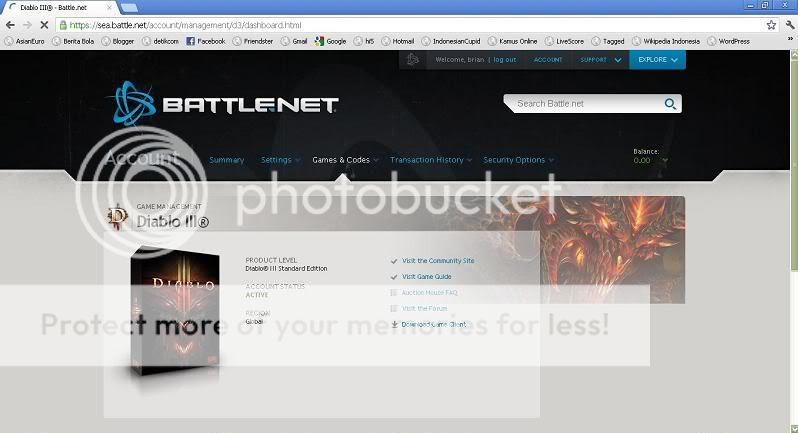Click Download Game Client link
798x433 pixels.
tap(434, 324)
